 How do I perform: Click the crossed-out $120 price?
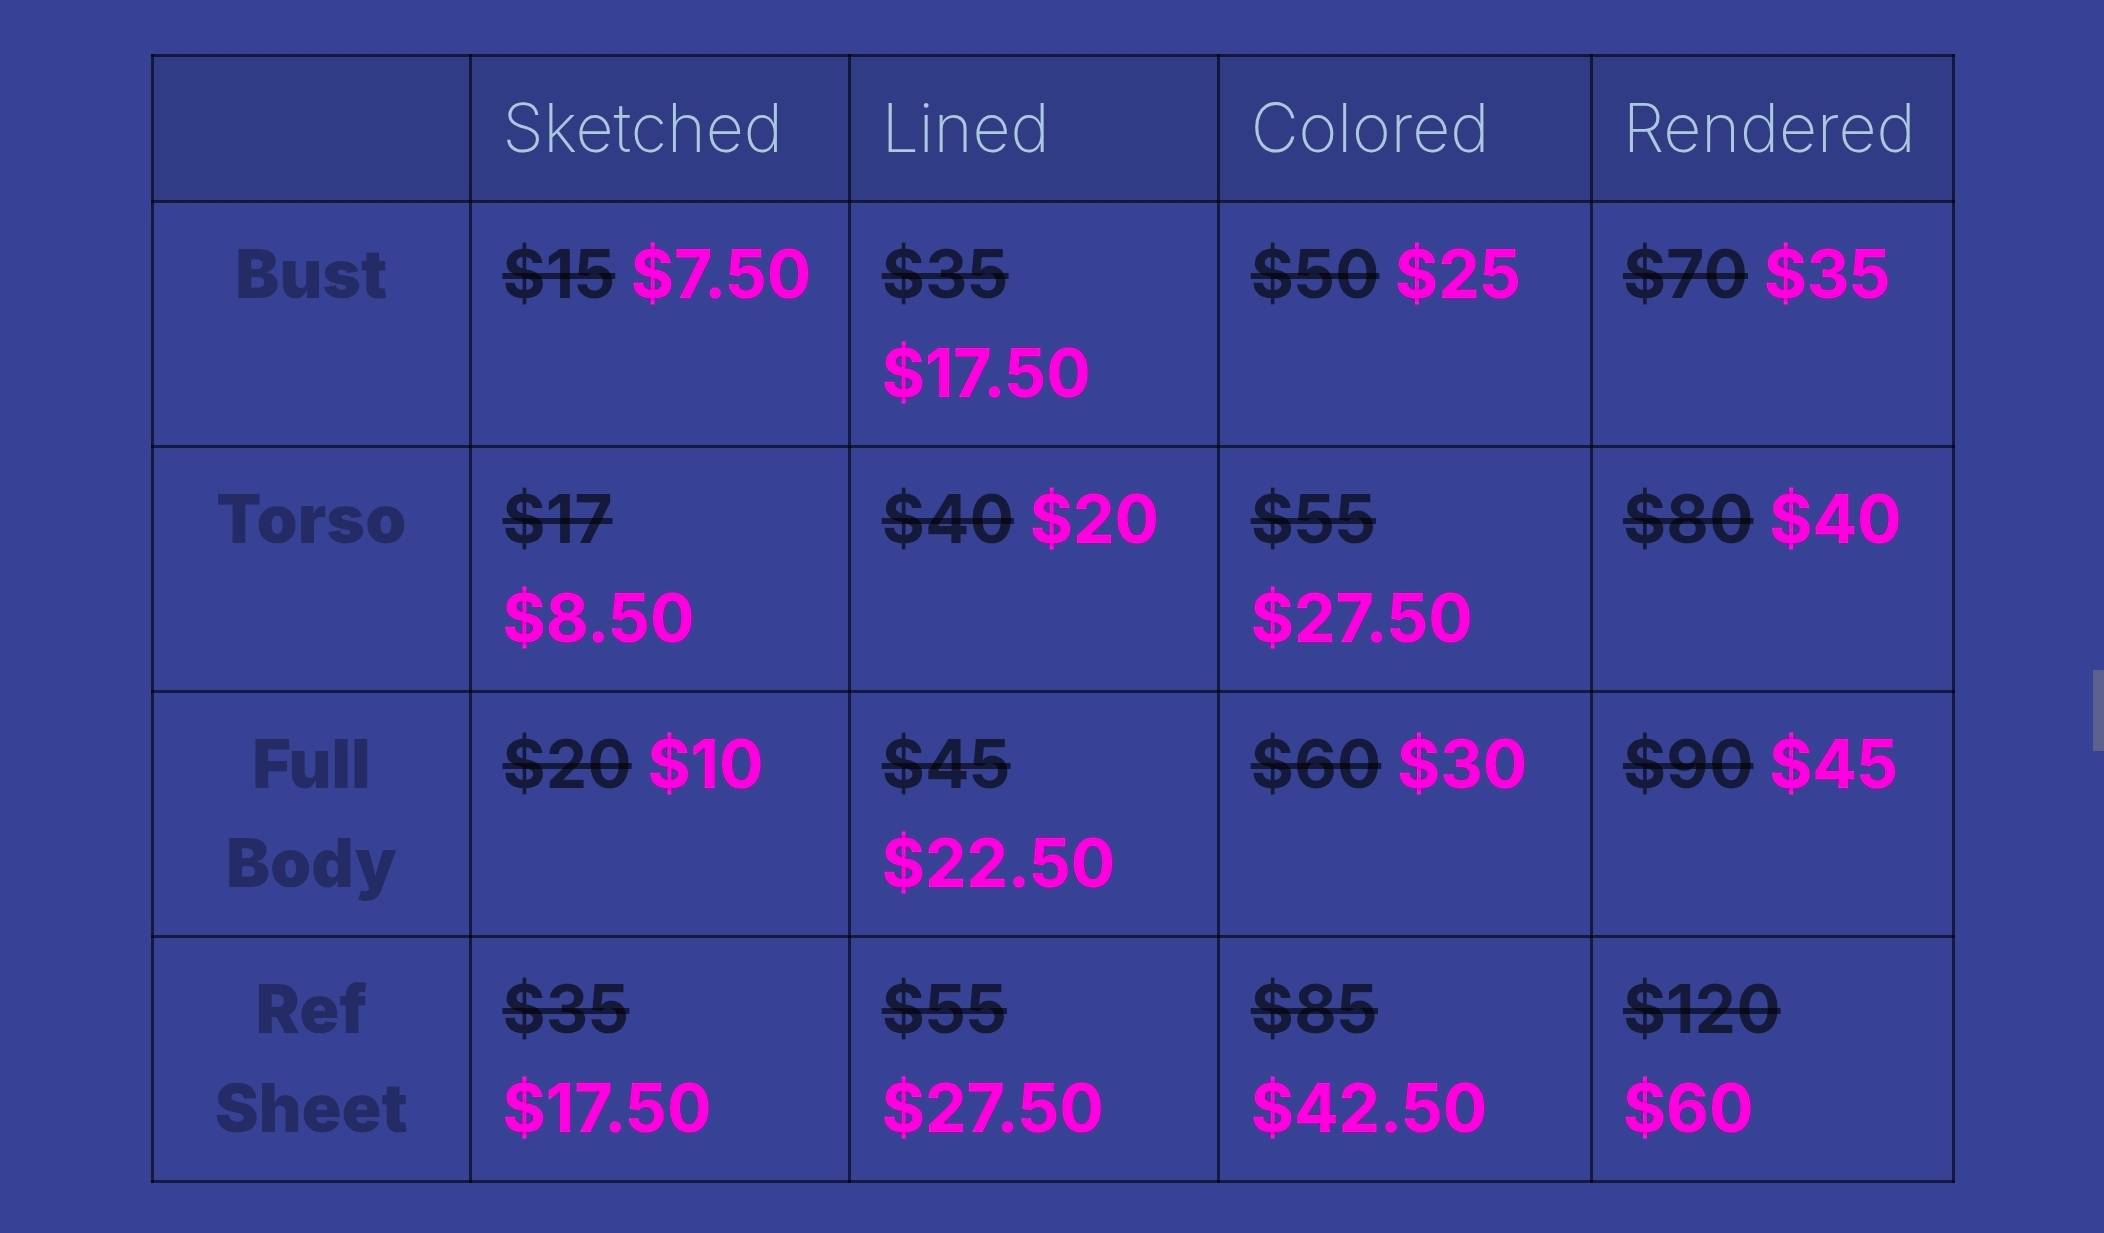(x=1702, y=1009)
